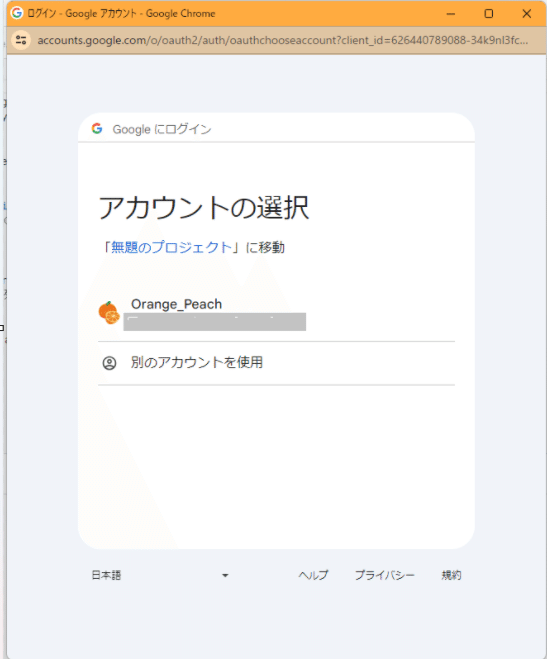This screenshot has width=547, height=659.
Task: Click the person icon beside 別のアカウントを使用
Action: (110, 363)
